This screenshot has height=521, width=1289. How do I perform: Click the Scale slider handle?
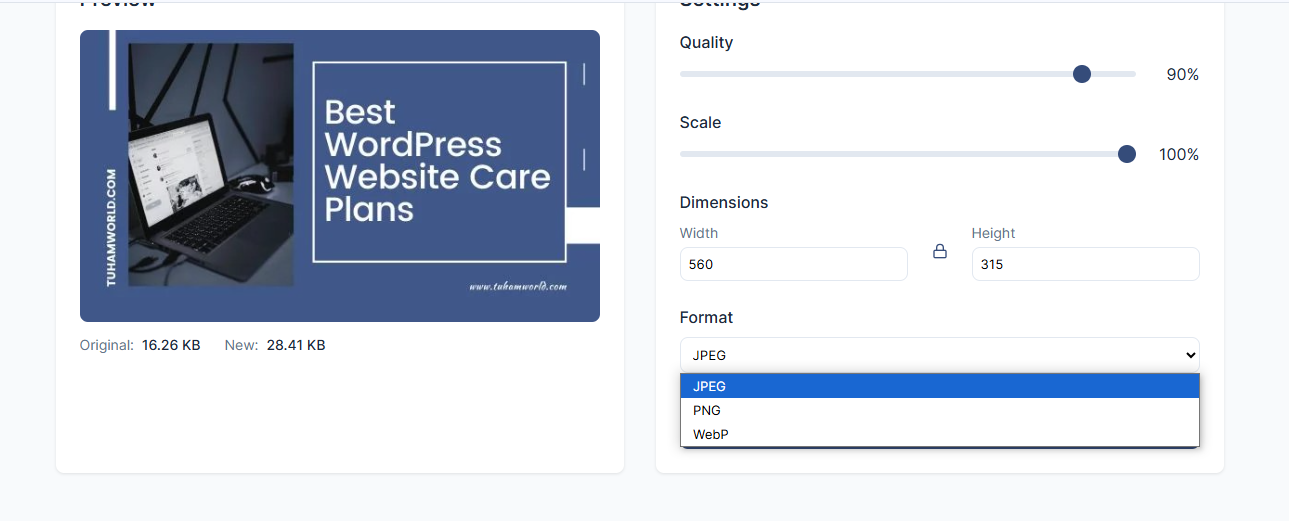1127,154
